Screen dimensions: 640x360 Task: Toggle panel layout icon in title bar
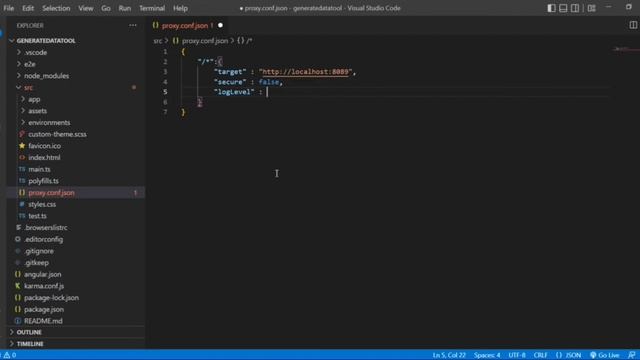(563, 8)
